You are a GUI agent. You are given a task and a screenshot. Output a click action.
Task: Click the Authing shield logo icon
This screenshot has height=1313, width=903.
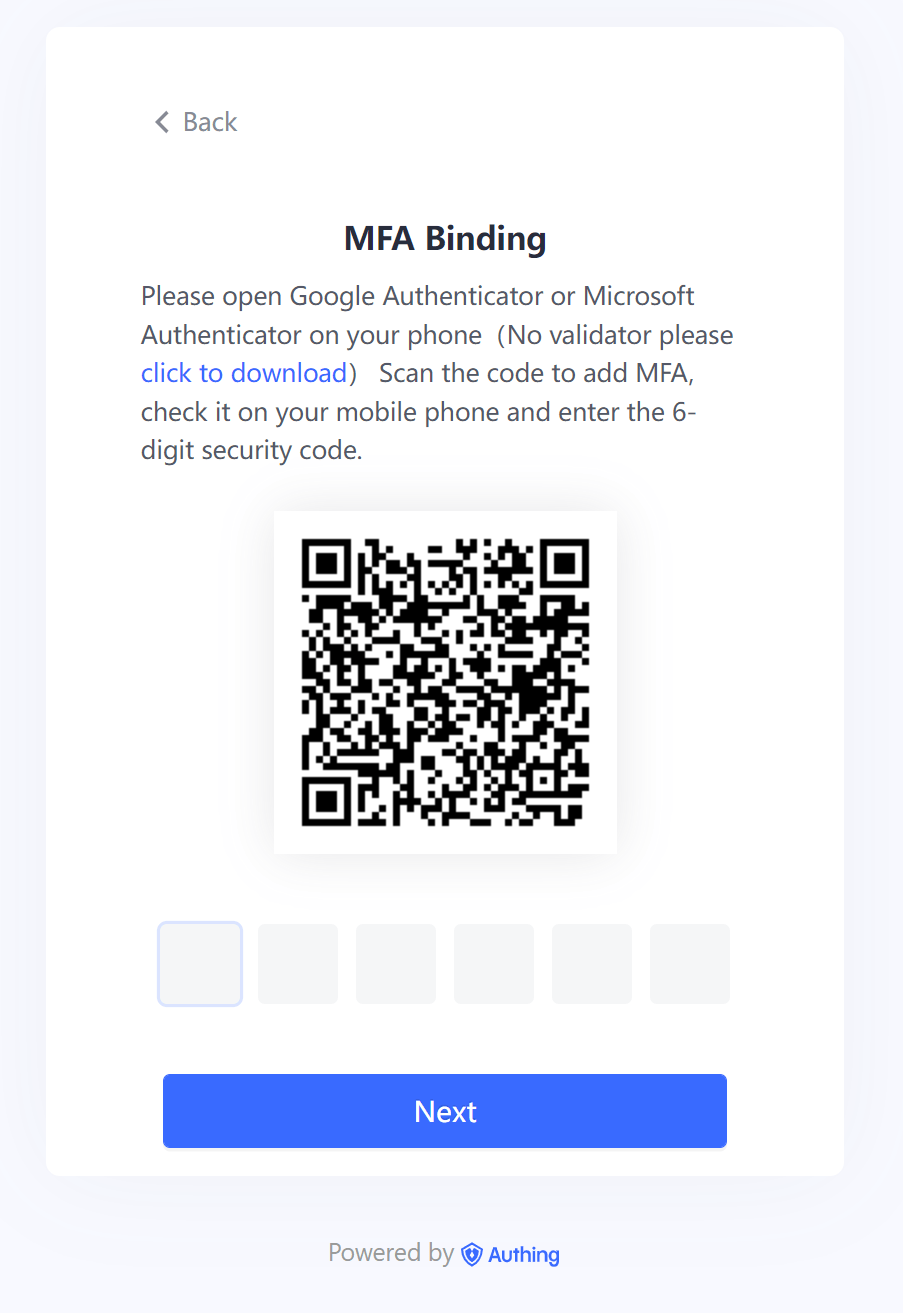coord(472,1254)
